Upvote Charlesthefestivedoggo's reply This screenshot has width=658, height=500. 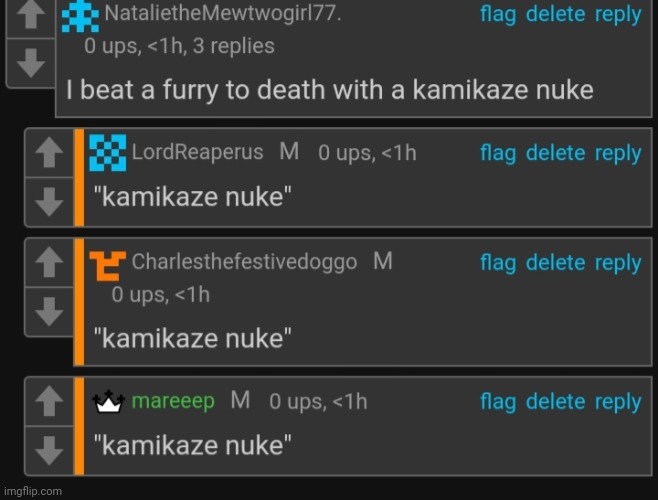(49, 262)
